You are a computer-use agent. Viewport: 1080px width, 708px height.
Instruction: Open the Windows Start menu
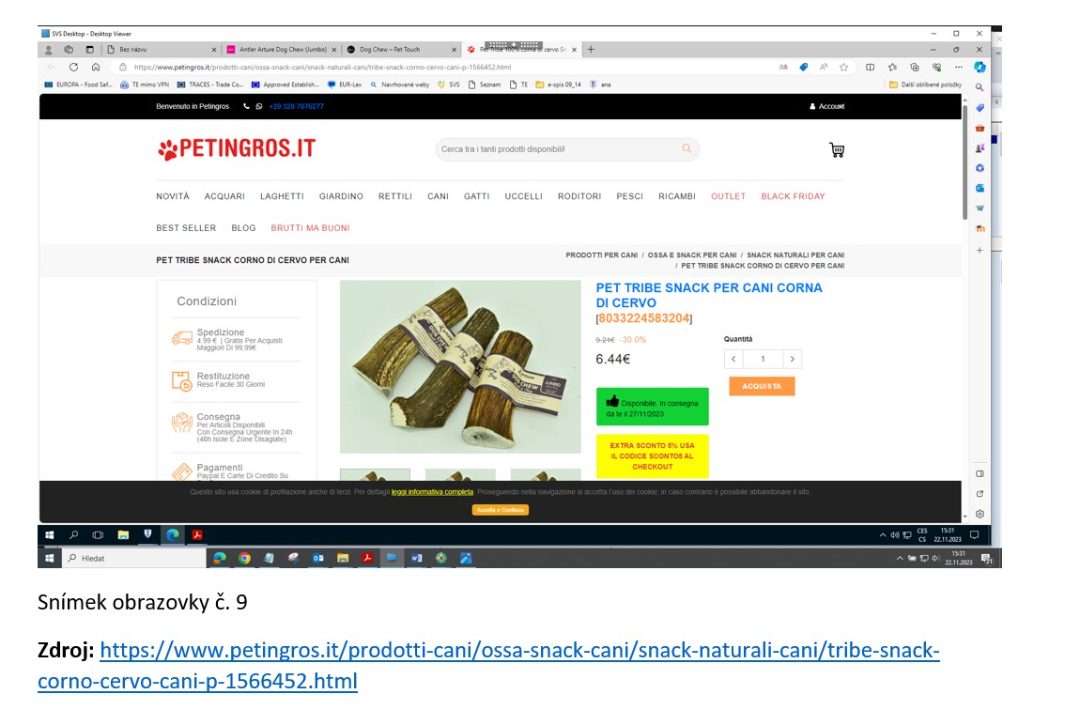pyautogui.click(x=48, y=534)
